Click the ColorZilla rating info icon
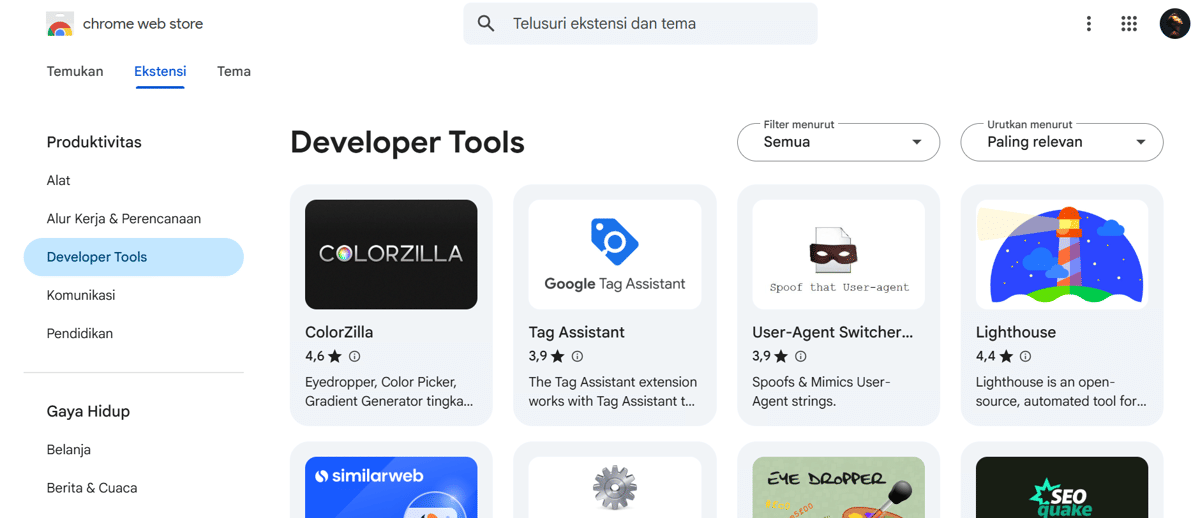Screen dimensions: 1200x518 pyautogui.click(x=354, y=356)
